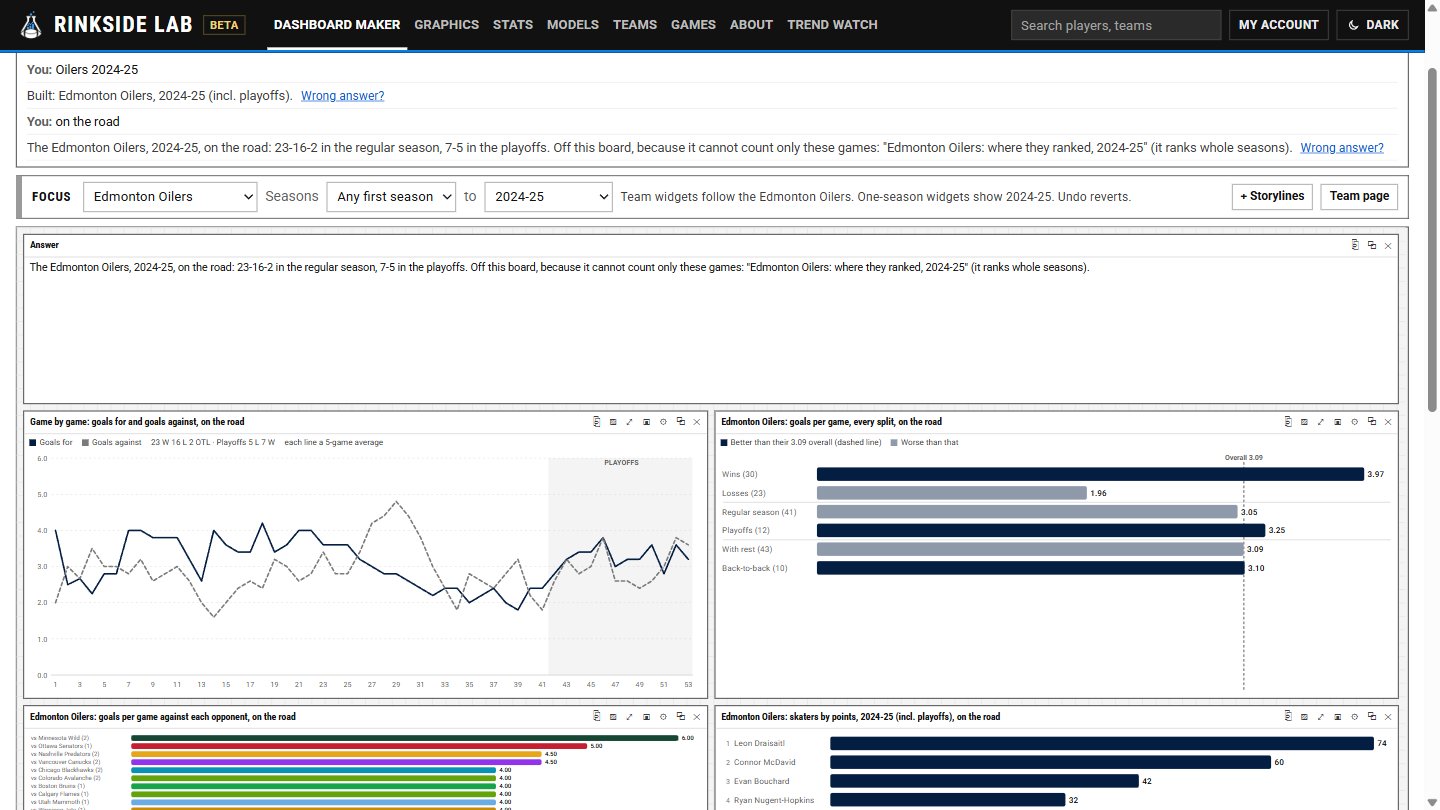The width and height of the screenshot is (1440, 810).
Task: Open the Any first season dropdown
Action: [391, 197]
